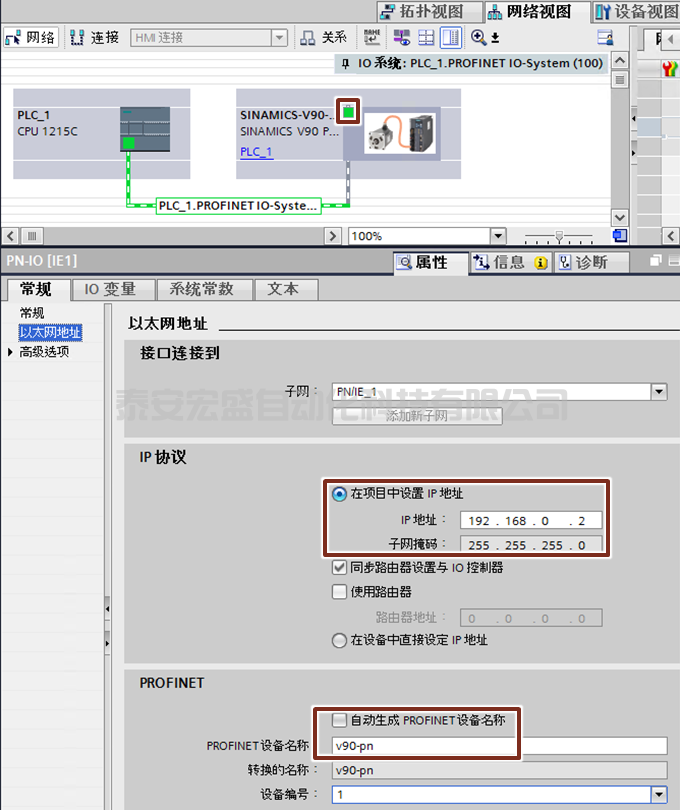Image resolution: width=680 pixels, height=810 pixels.
Task: Open the 100% zoom level dropdown
Action: tap(498, 236)
